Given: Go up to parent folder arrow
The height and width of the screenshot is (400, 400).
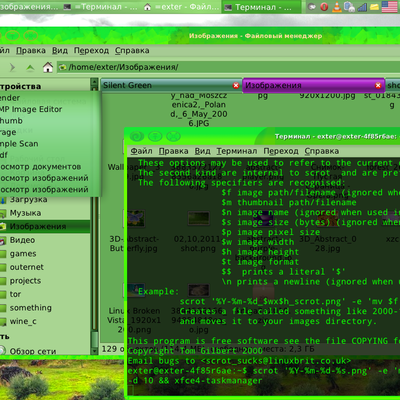Looking at the screenshot, I should click(x=30, y=68).
